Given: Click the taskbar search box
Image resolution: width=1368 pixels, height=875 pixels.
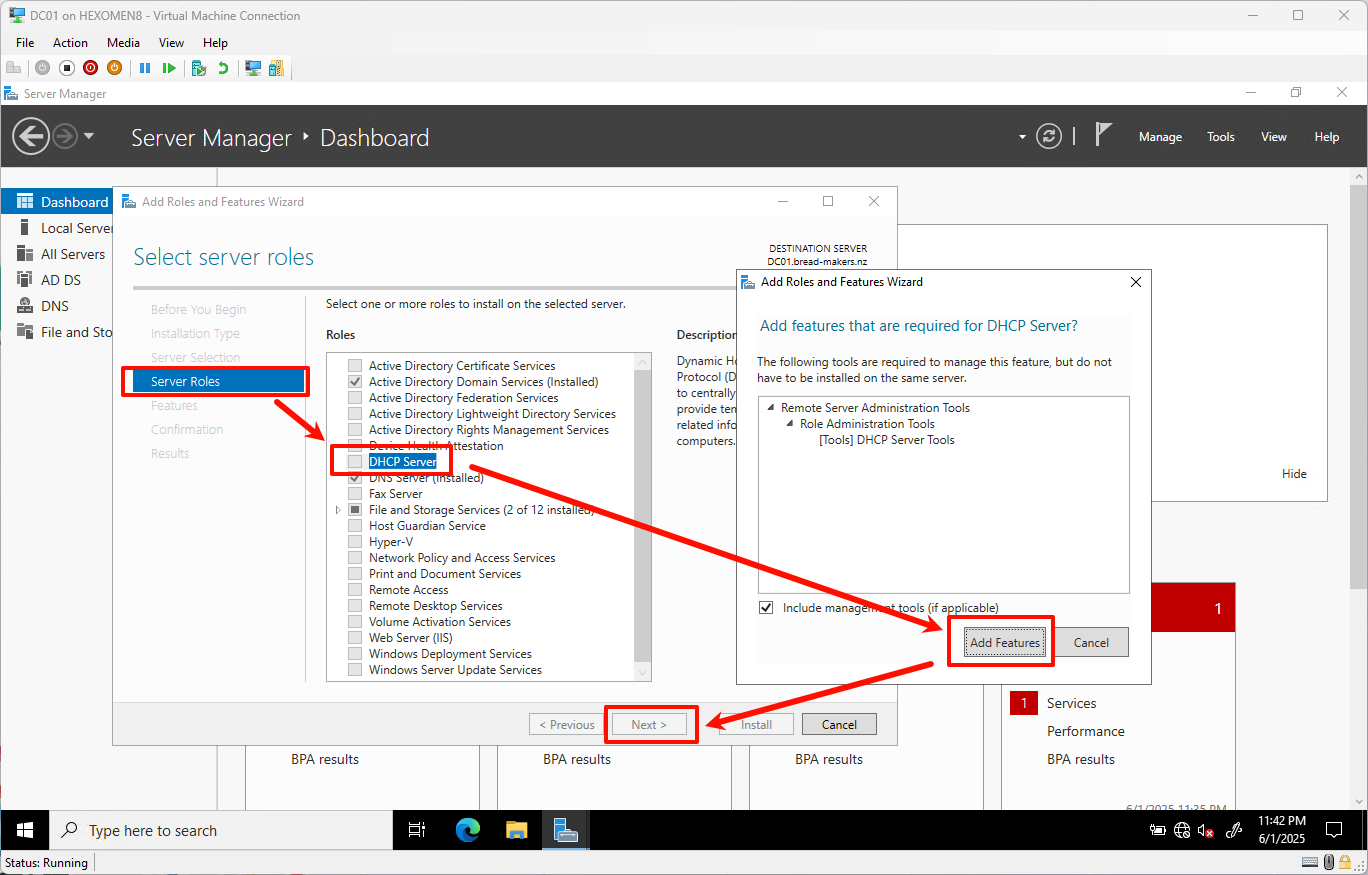Looking at the screenshot, I should [220, 830].
